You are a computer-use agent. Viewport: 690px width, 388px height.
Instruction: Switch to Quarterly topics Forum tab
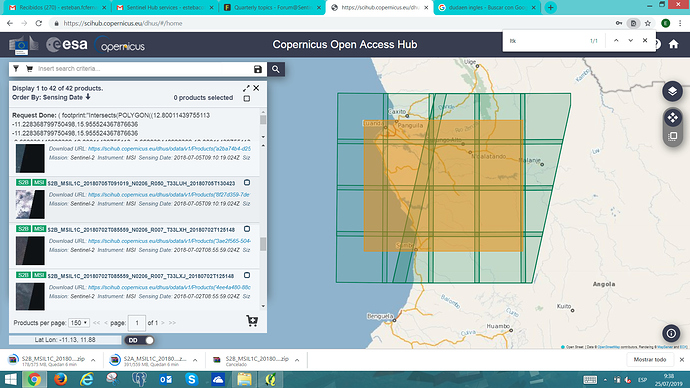[x=271, y=7]
